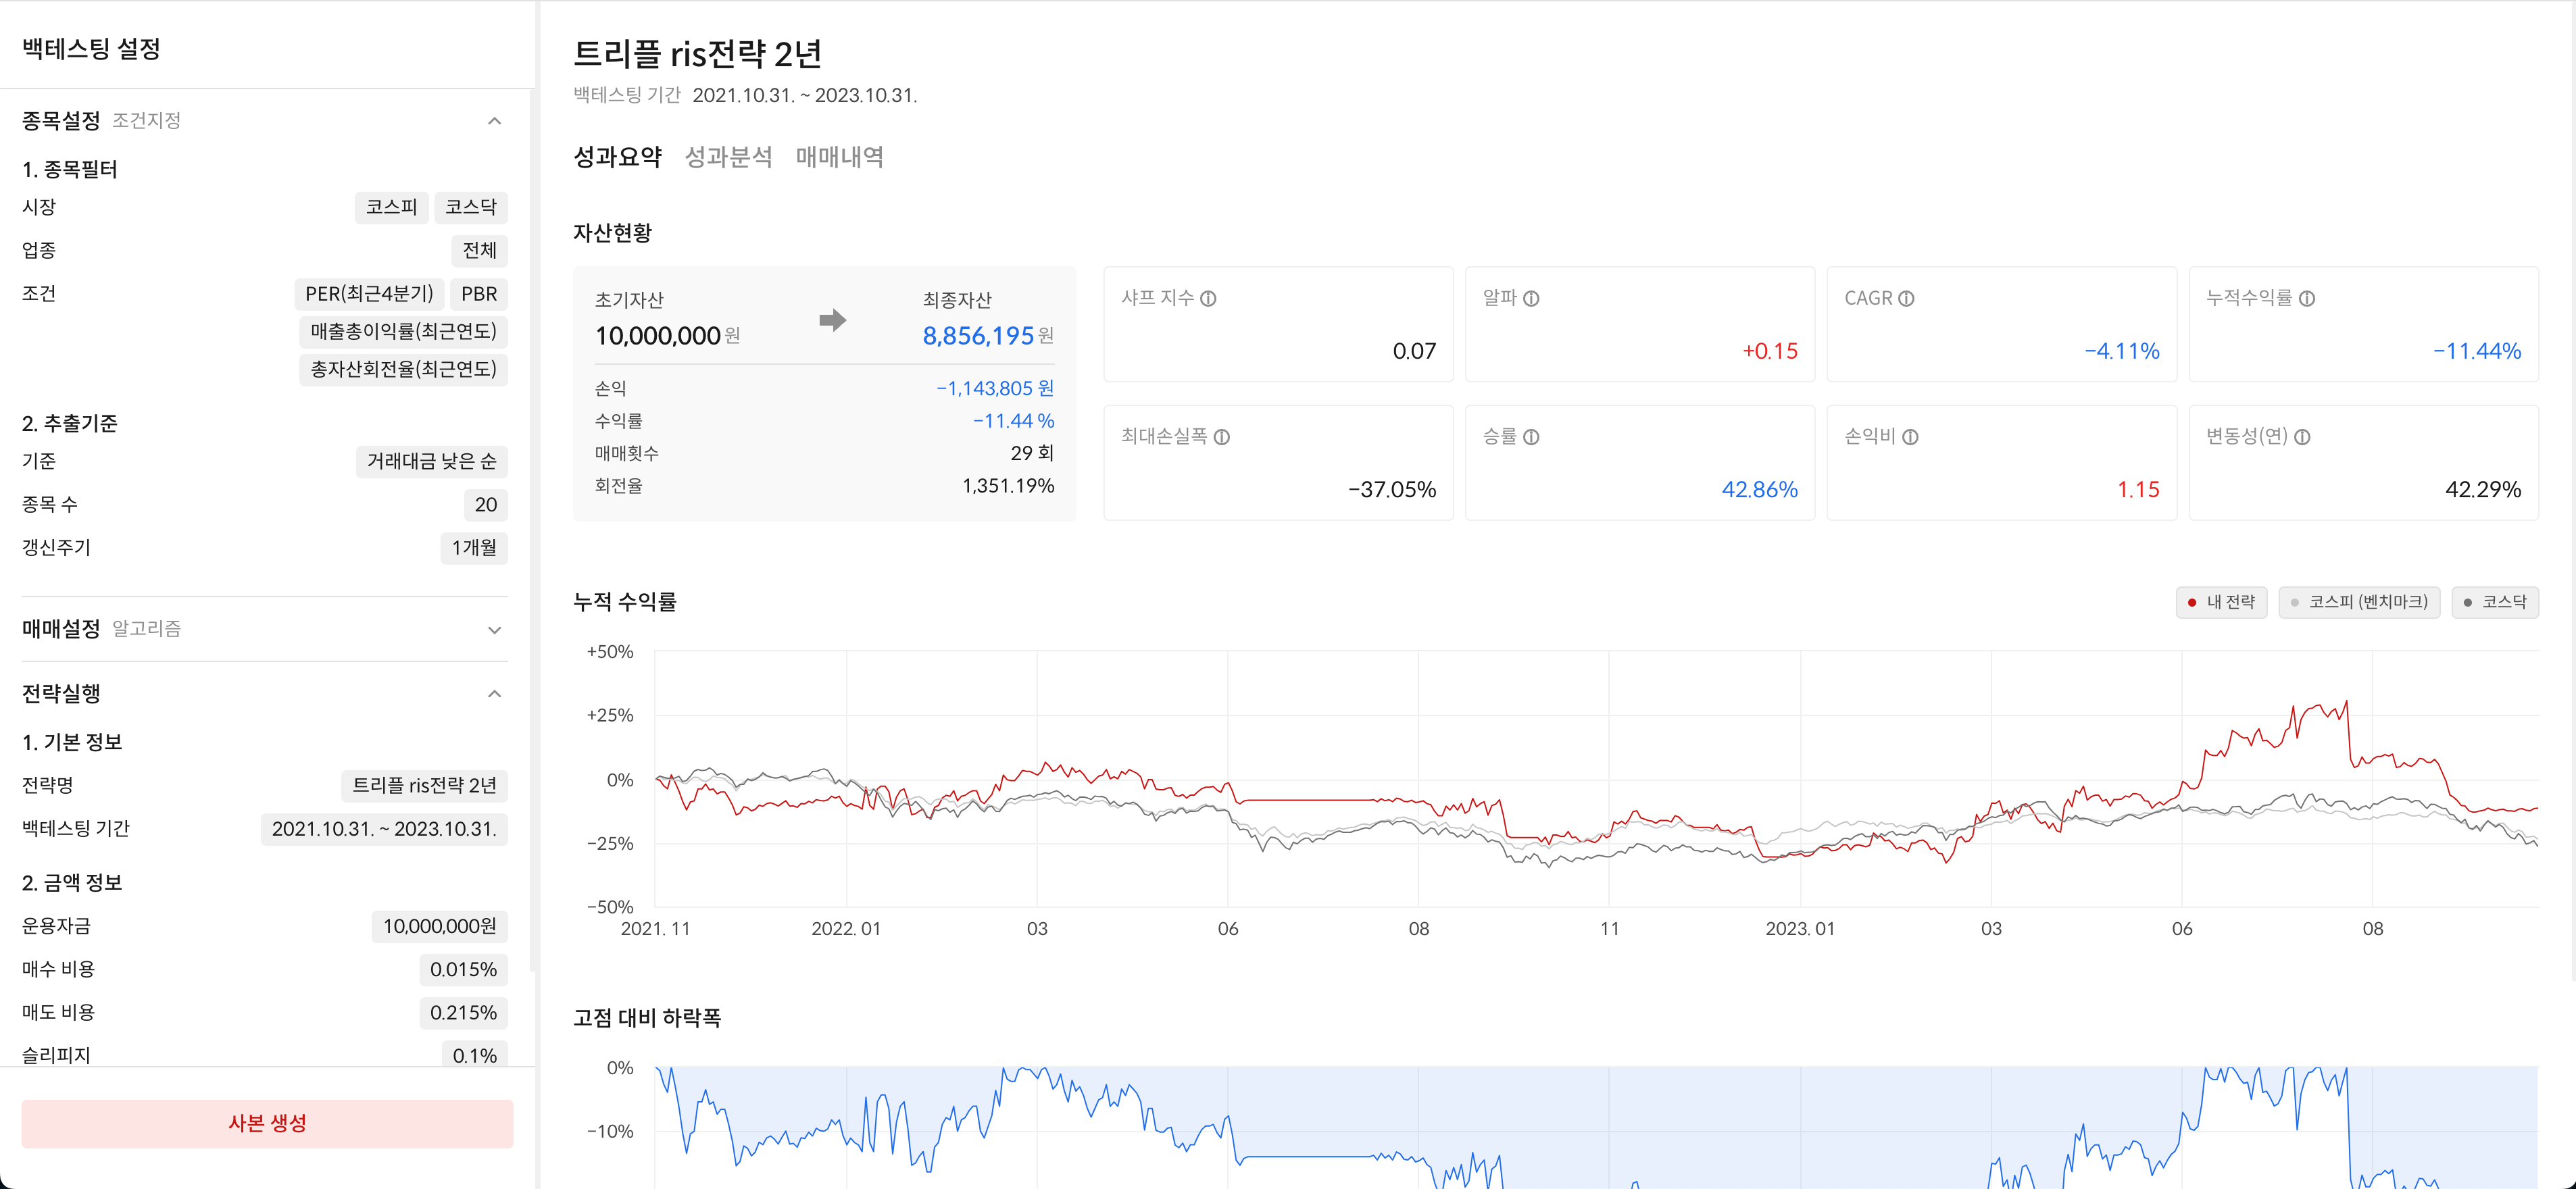Screen dimensions: 2576x1189
Task: Switch to the 성과요약 tab
Action: point(617,157)
